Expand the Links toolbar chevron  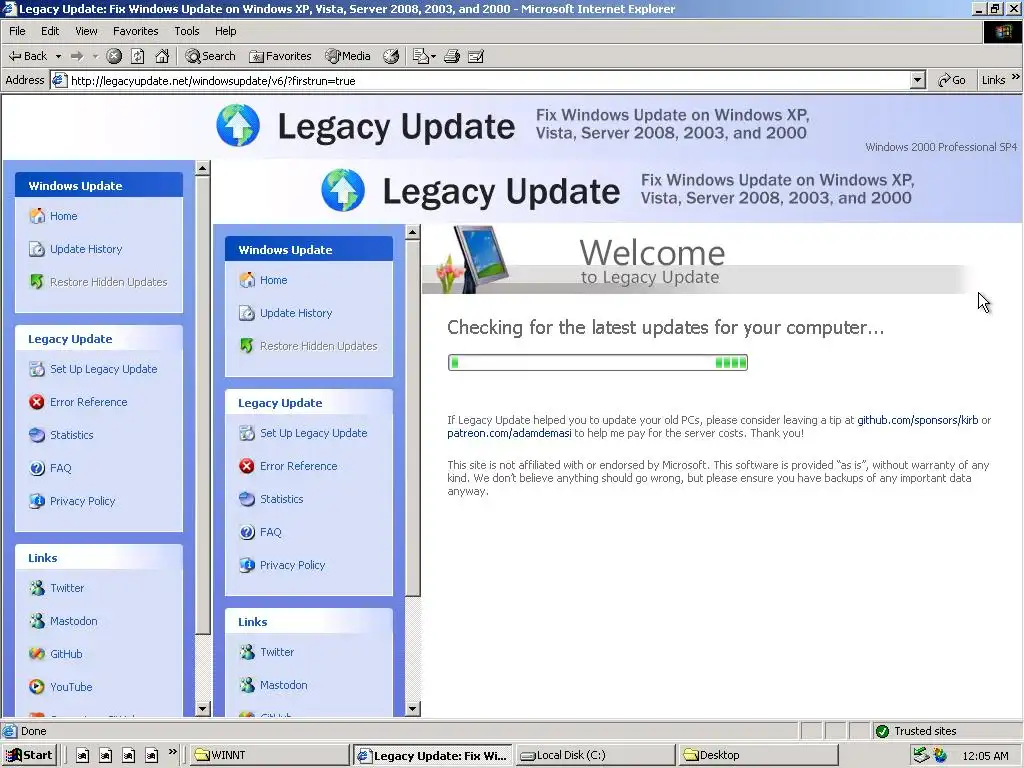1016,77
